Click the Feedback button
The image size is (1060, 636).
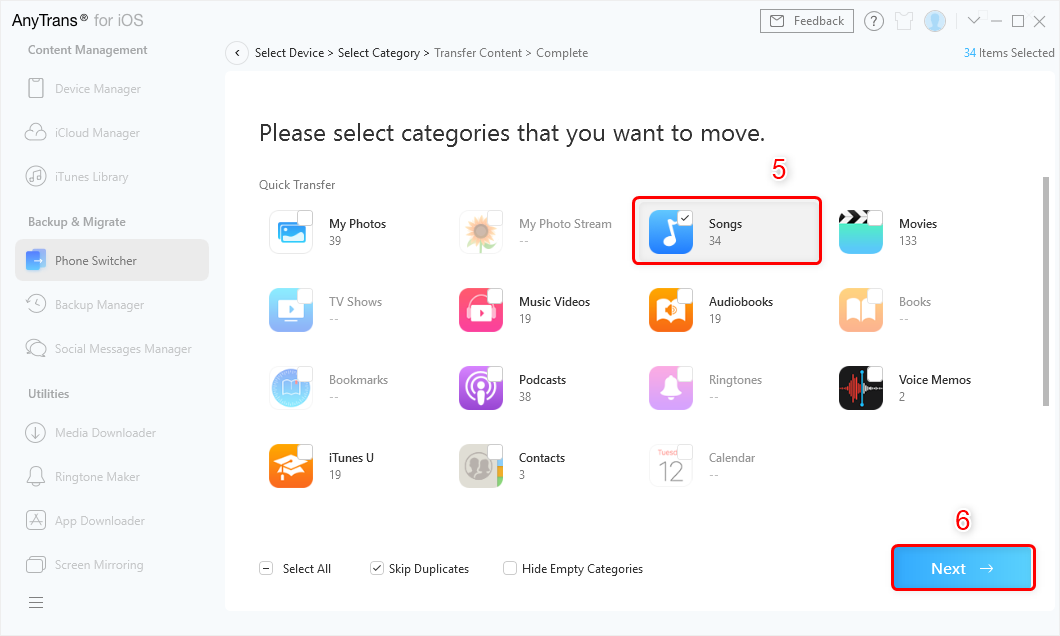tap(806, 20)
